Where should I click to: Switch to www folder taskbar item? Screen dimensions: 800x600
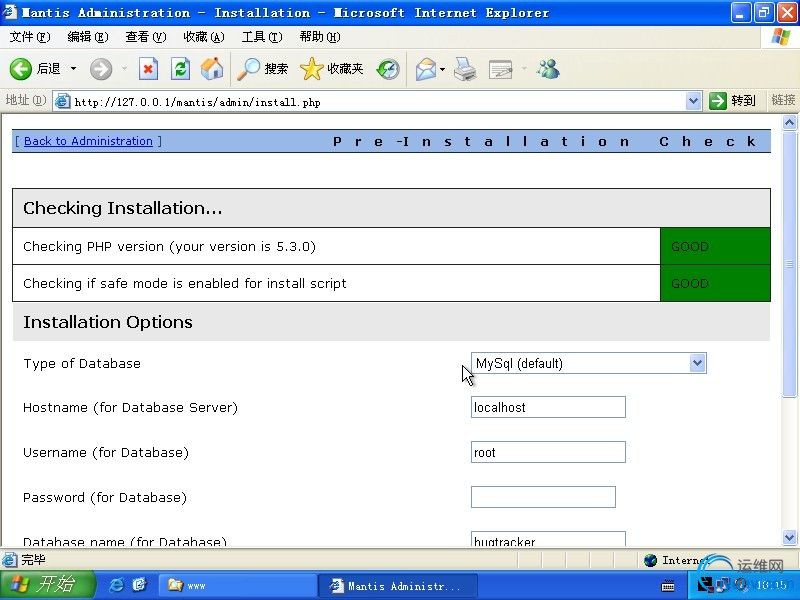click(x=238, y=585)
